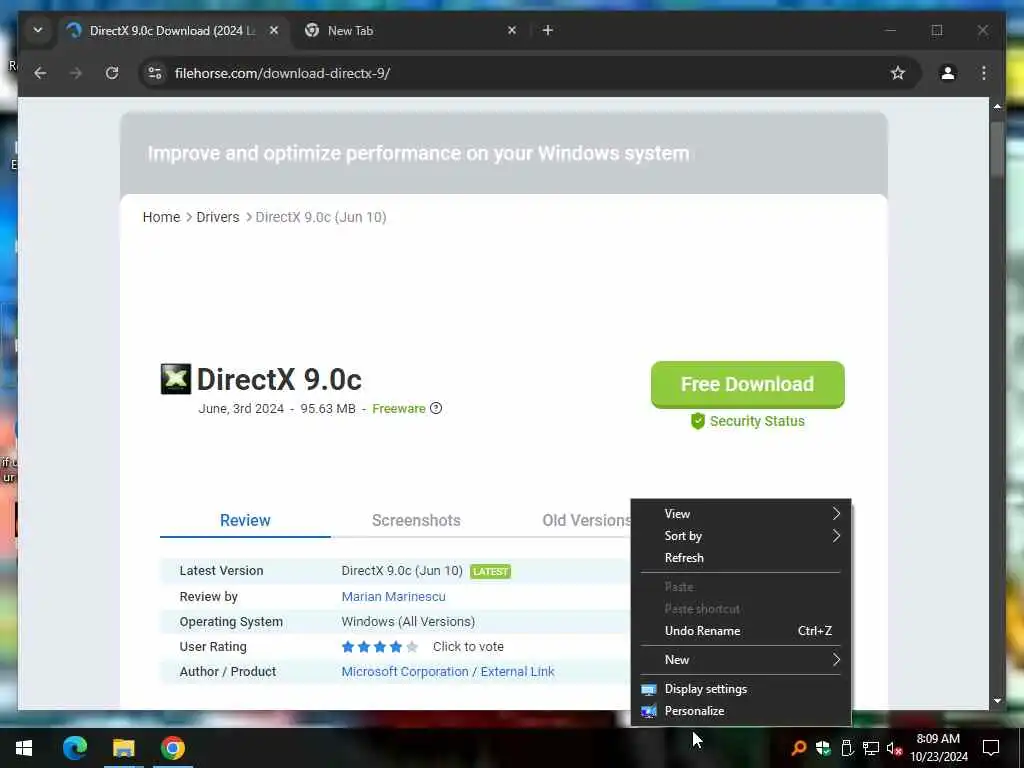1024x768 pixels.
Task: Close the DirectX 9.0c Download tab
Action: coord(274,30)
